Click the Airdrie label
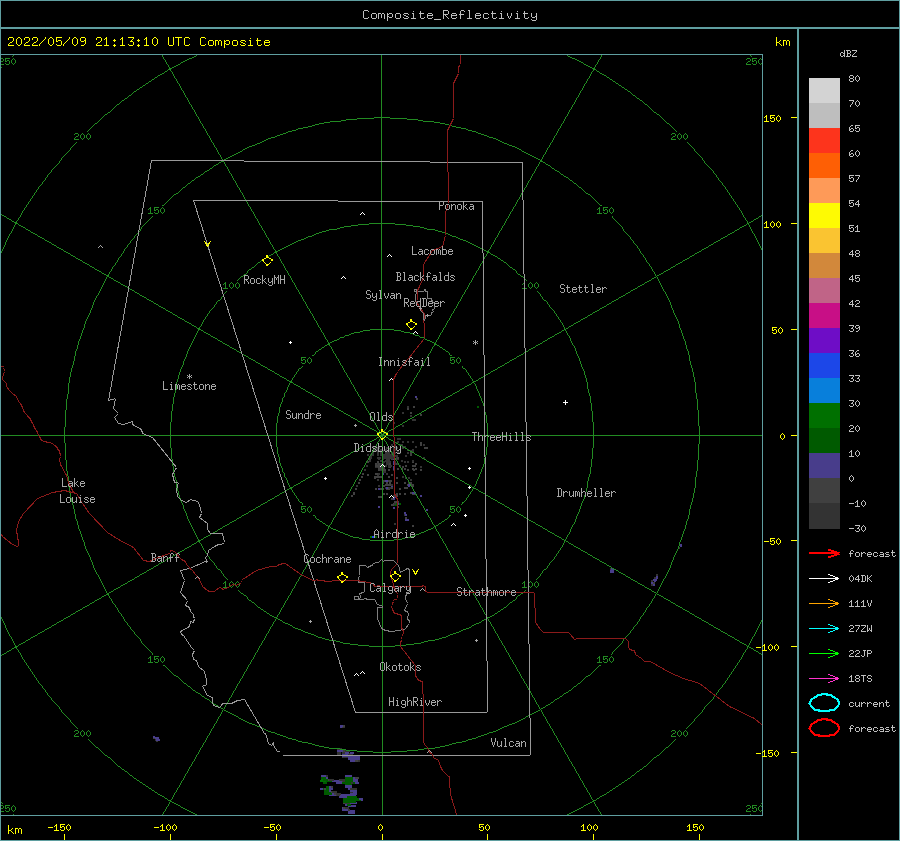Screen dimensions: 900x841 394,534
